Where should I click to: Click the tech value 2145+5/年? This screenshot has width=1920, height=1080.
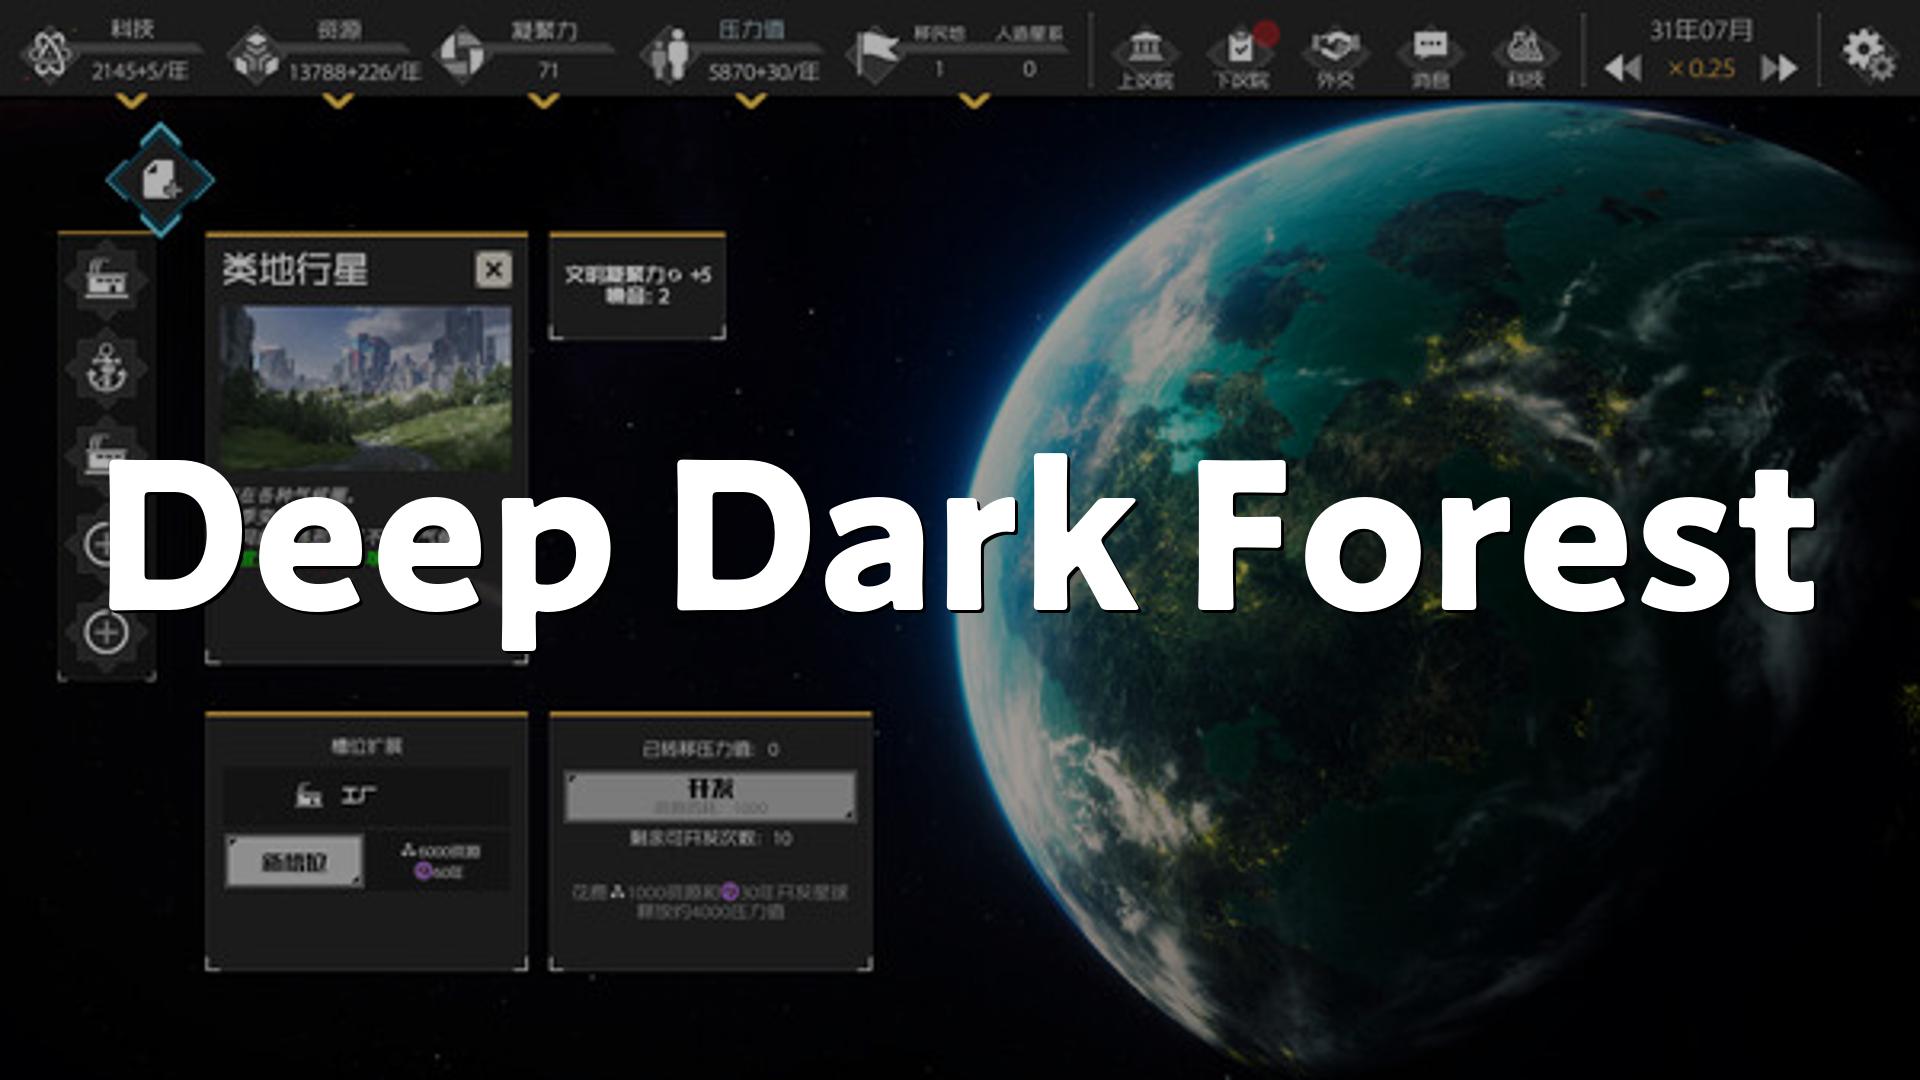pyautogui.click(x=140, y=71)
